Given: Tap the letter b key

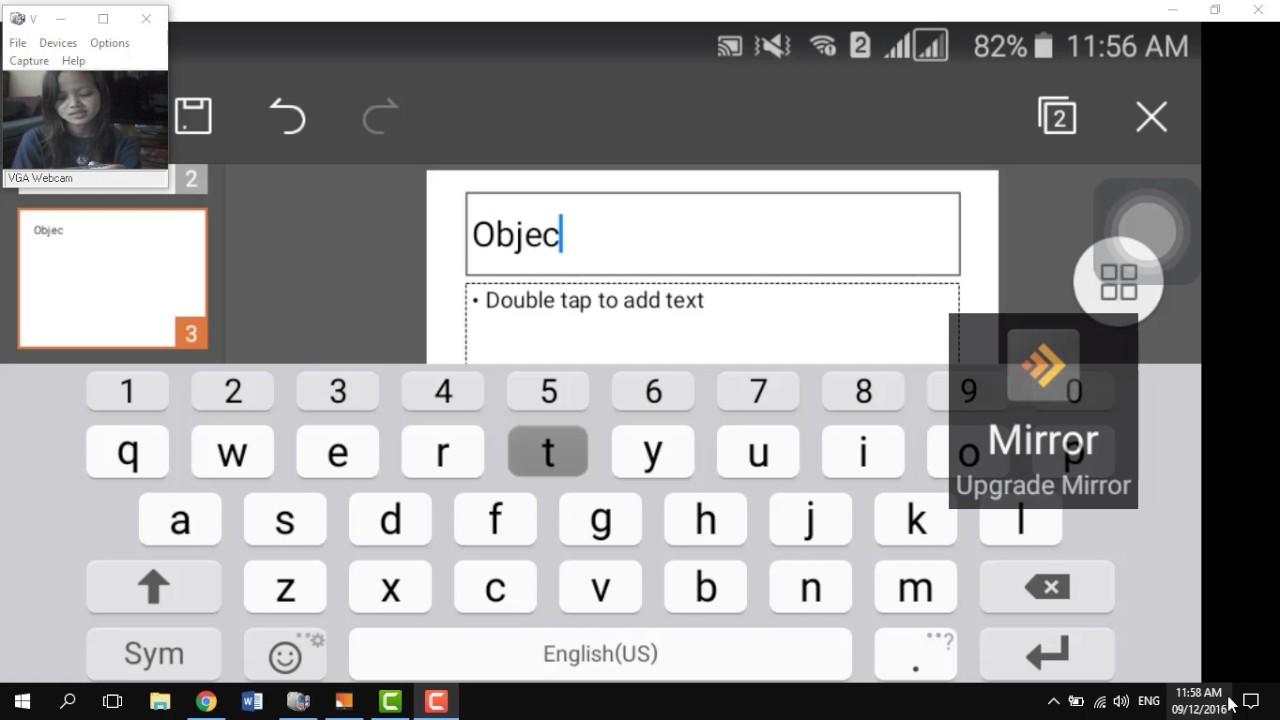Looking at the screenshot, I should [705, 587].
